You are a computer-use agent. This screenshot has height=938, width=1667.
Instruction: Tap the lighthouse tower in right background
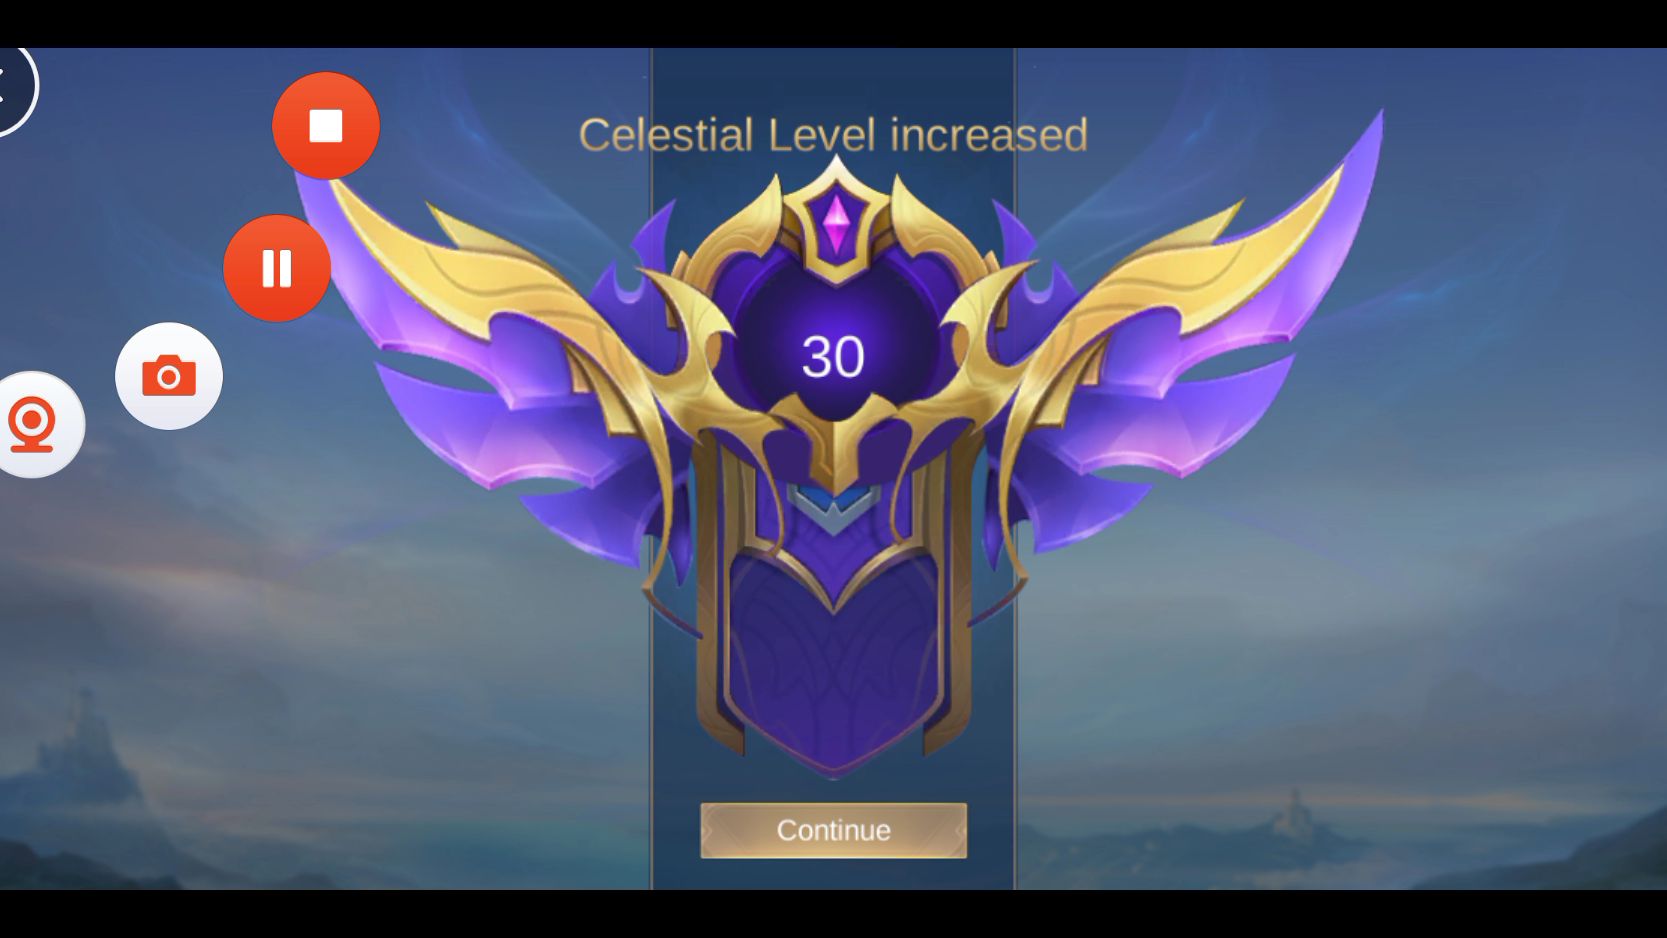1296,808
